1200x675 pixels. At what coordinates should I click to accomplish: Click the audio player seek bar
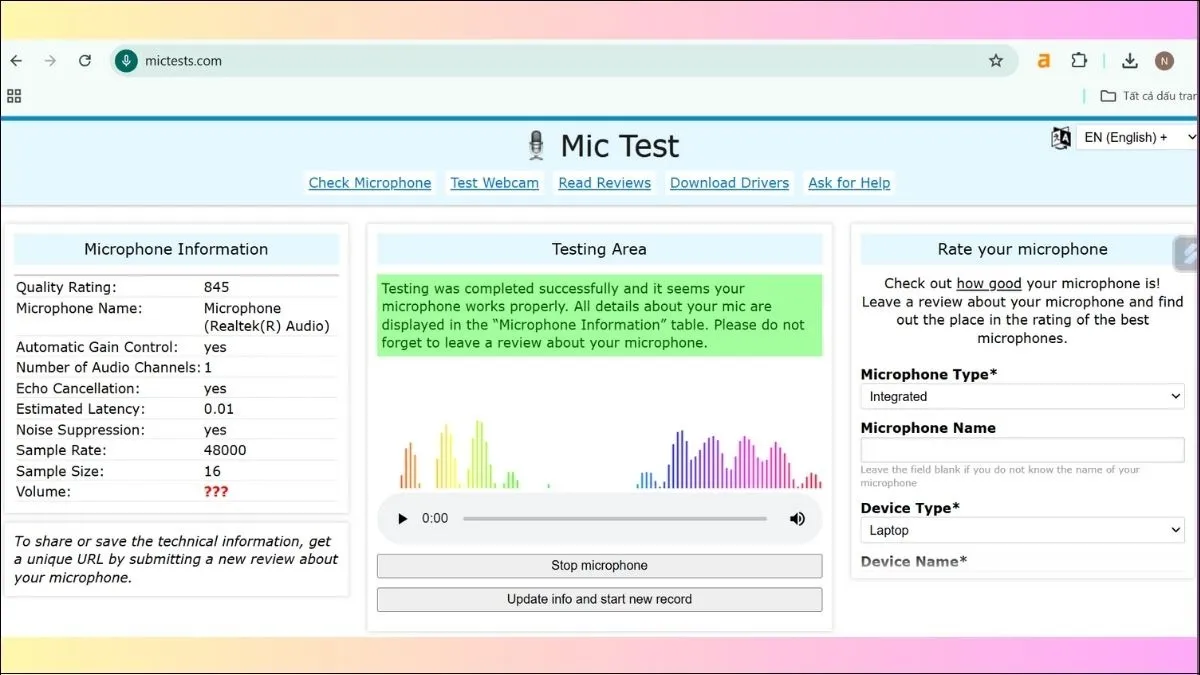click(x=614, y=519)
